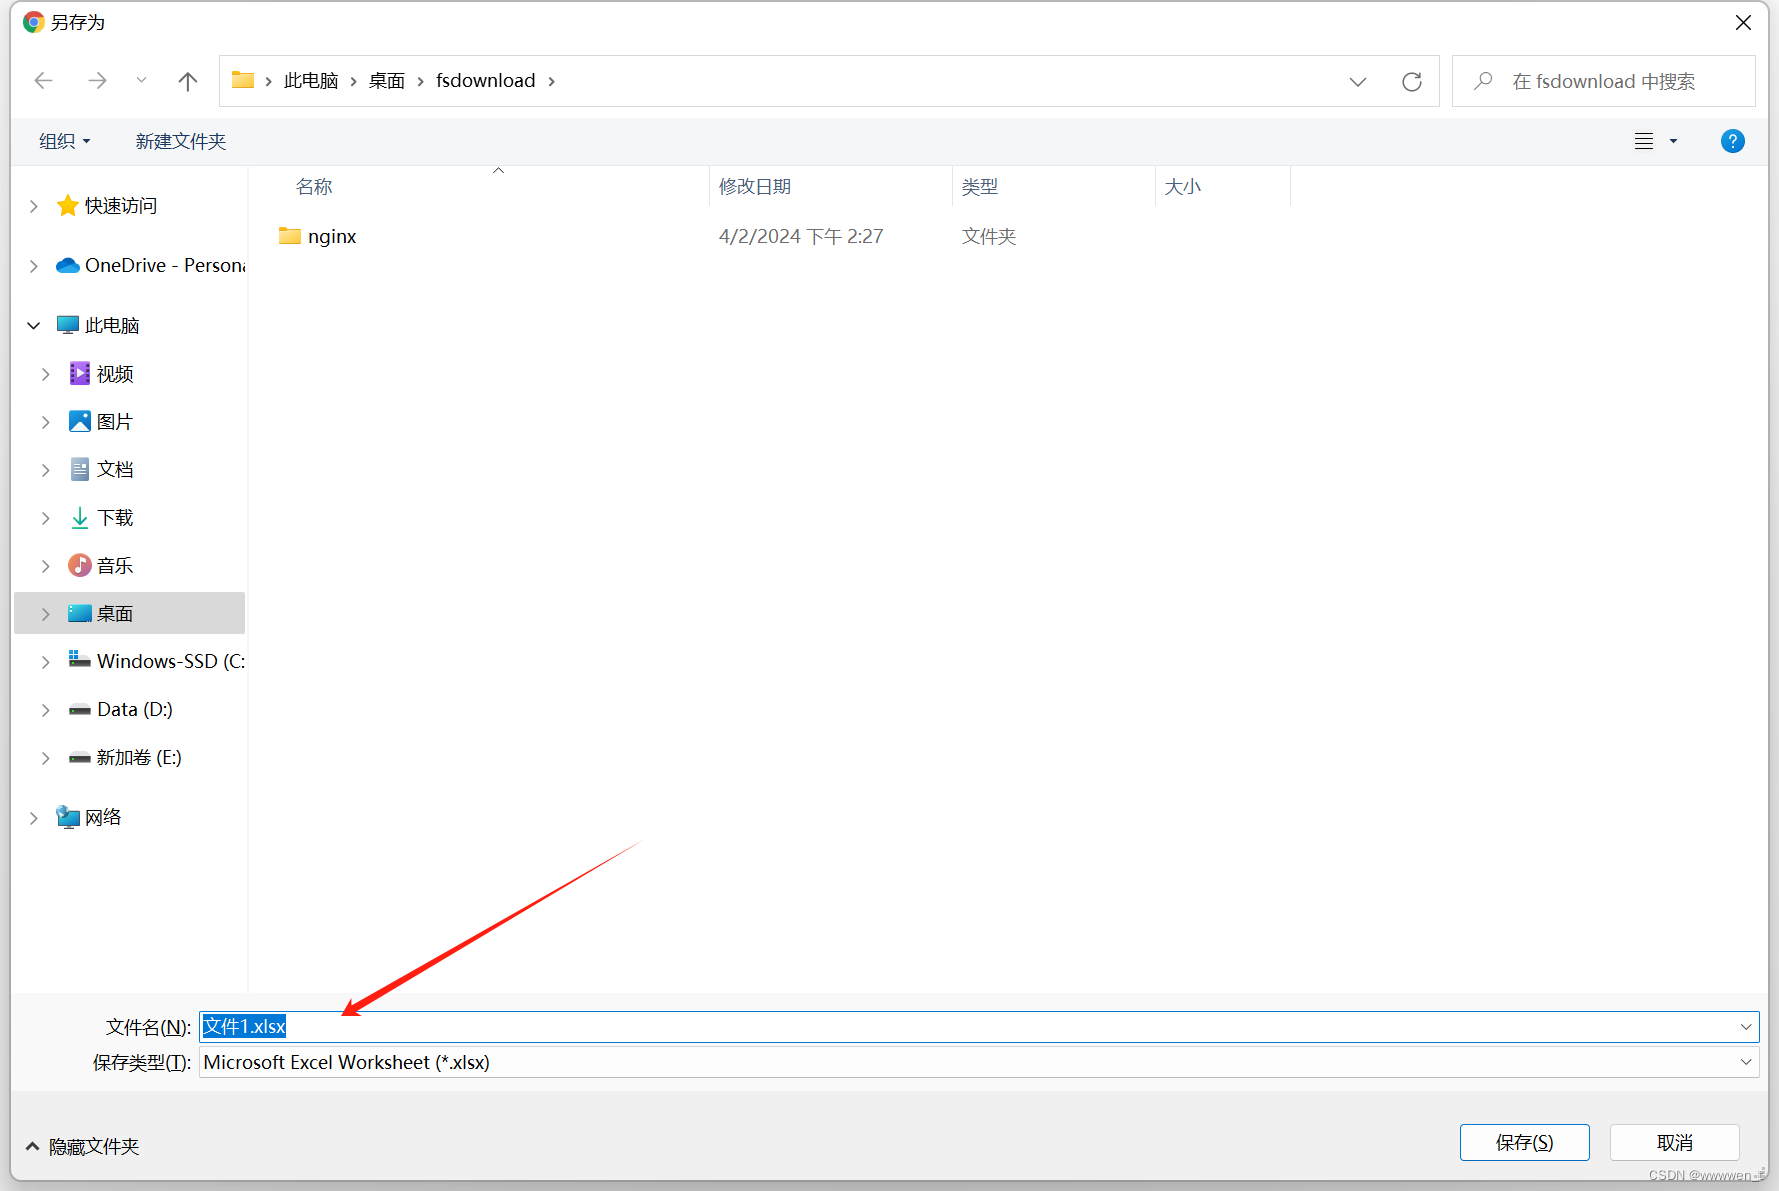Create a folder with 新建文件夹
This screenshot has height=1191, width=1779.
[x=181, y=141]
